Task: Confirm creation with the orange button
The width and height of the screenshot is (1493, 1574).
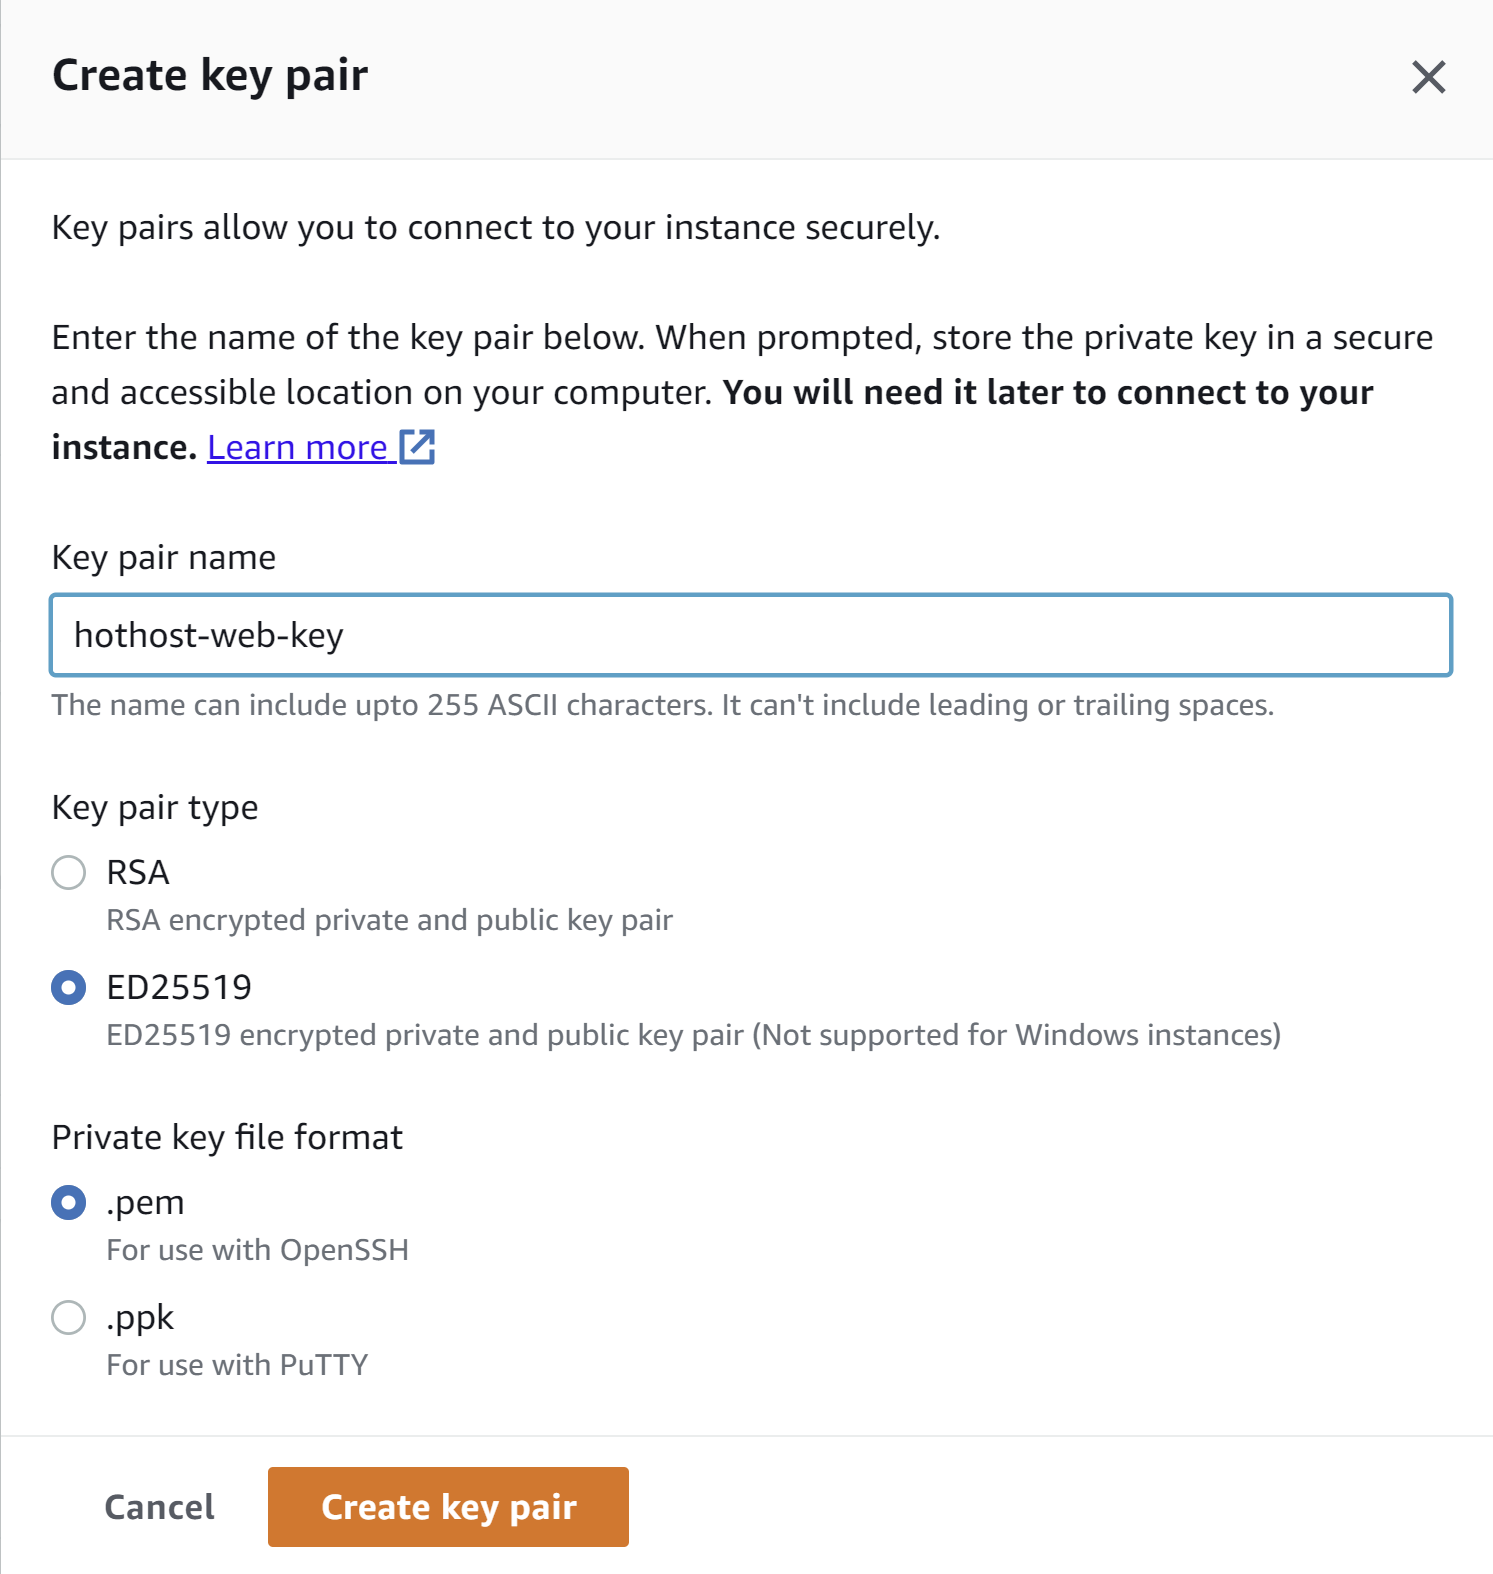Action: (447, 1507)
